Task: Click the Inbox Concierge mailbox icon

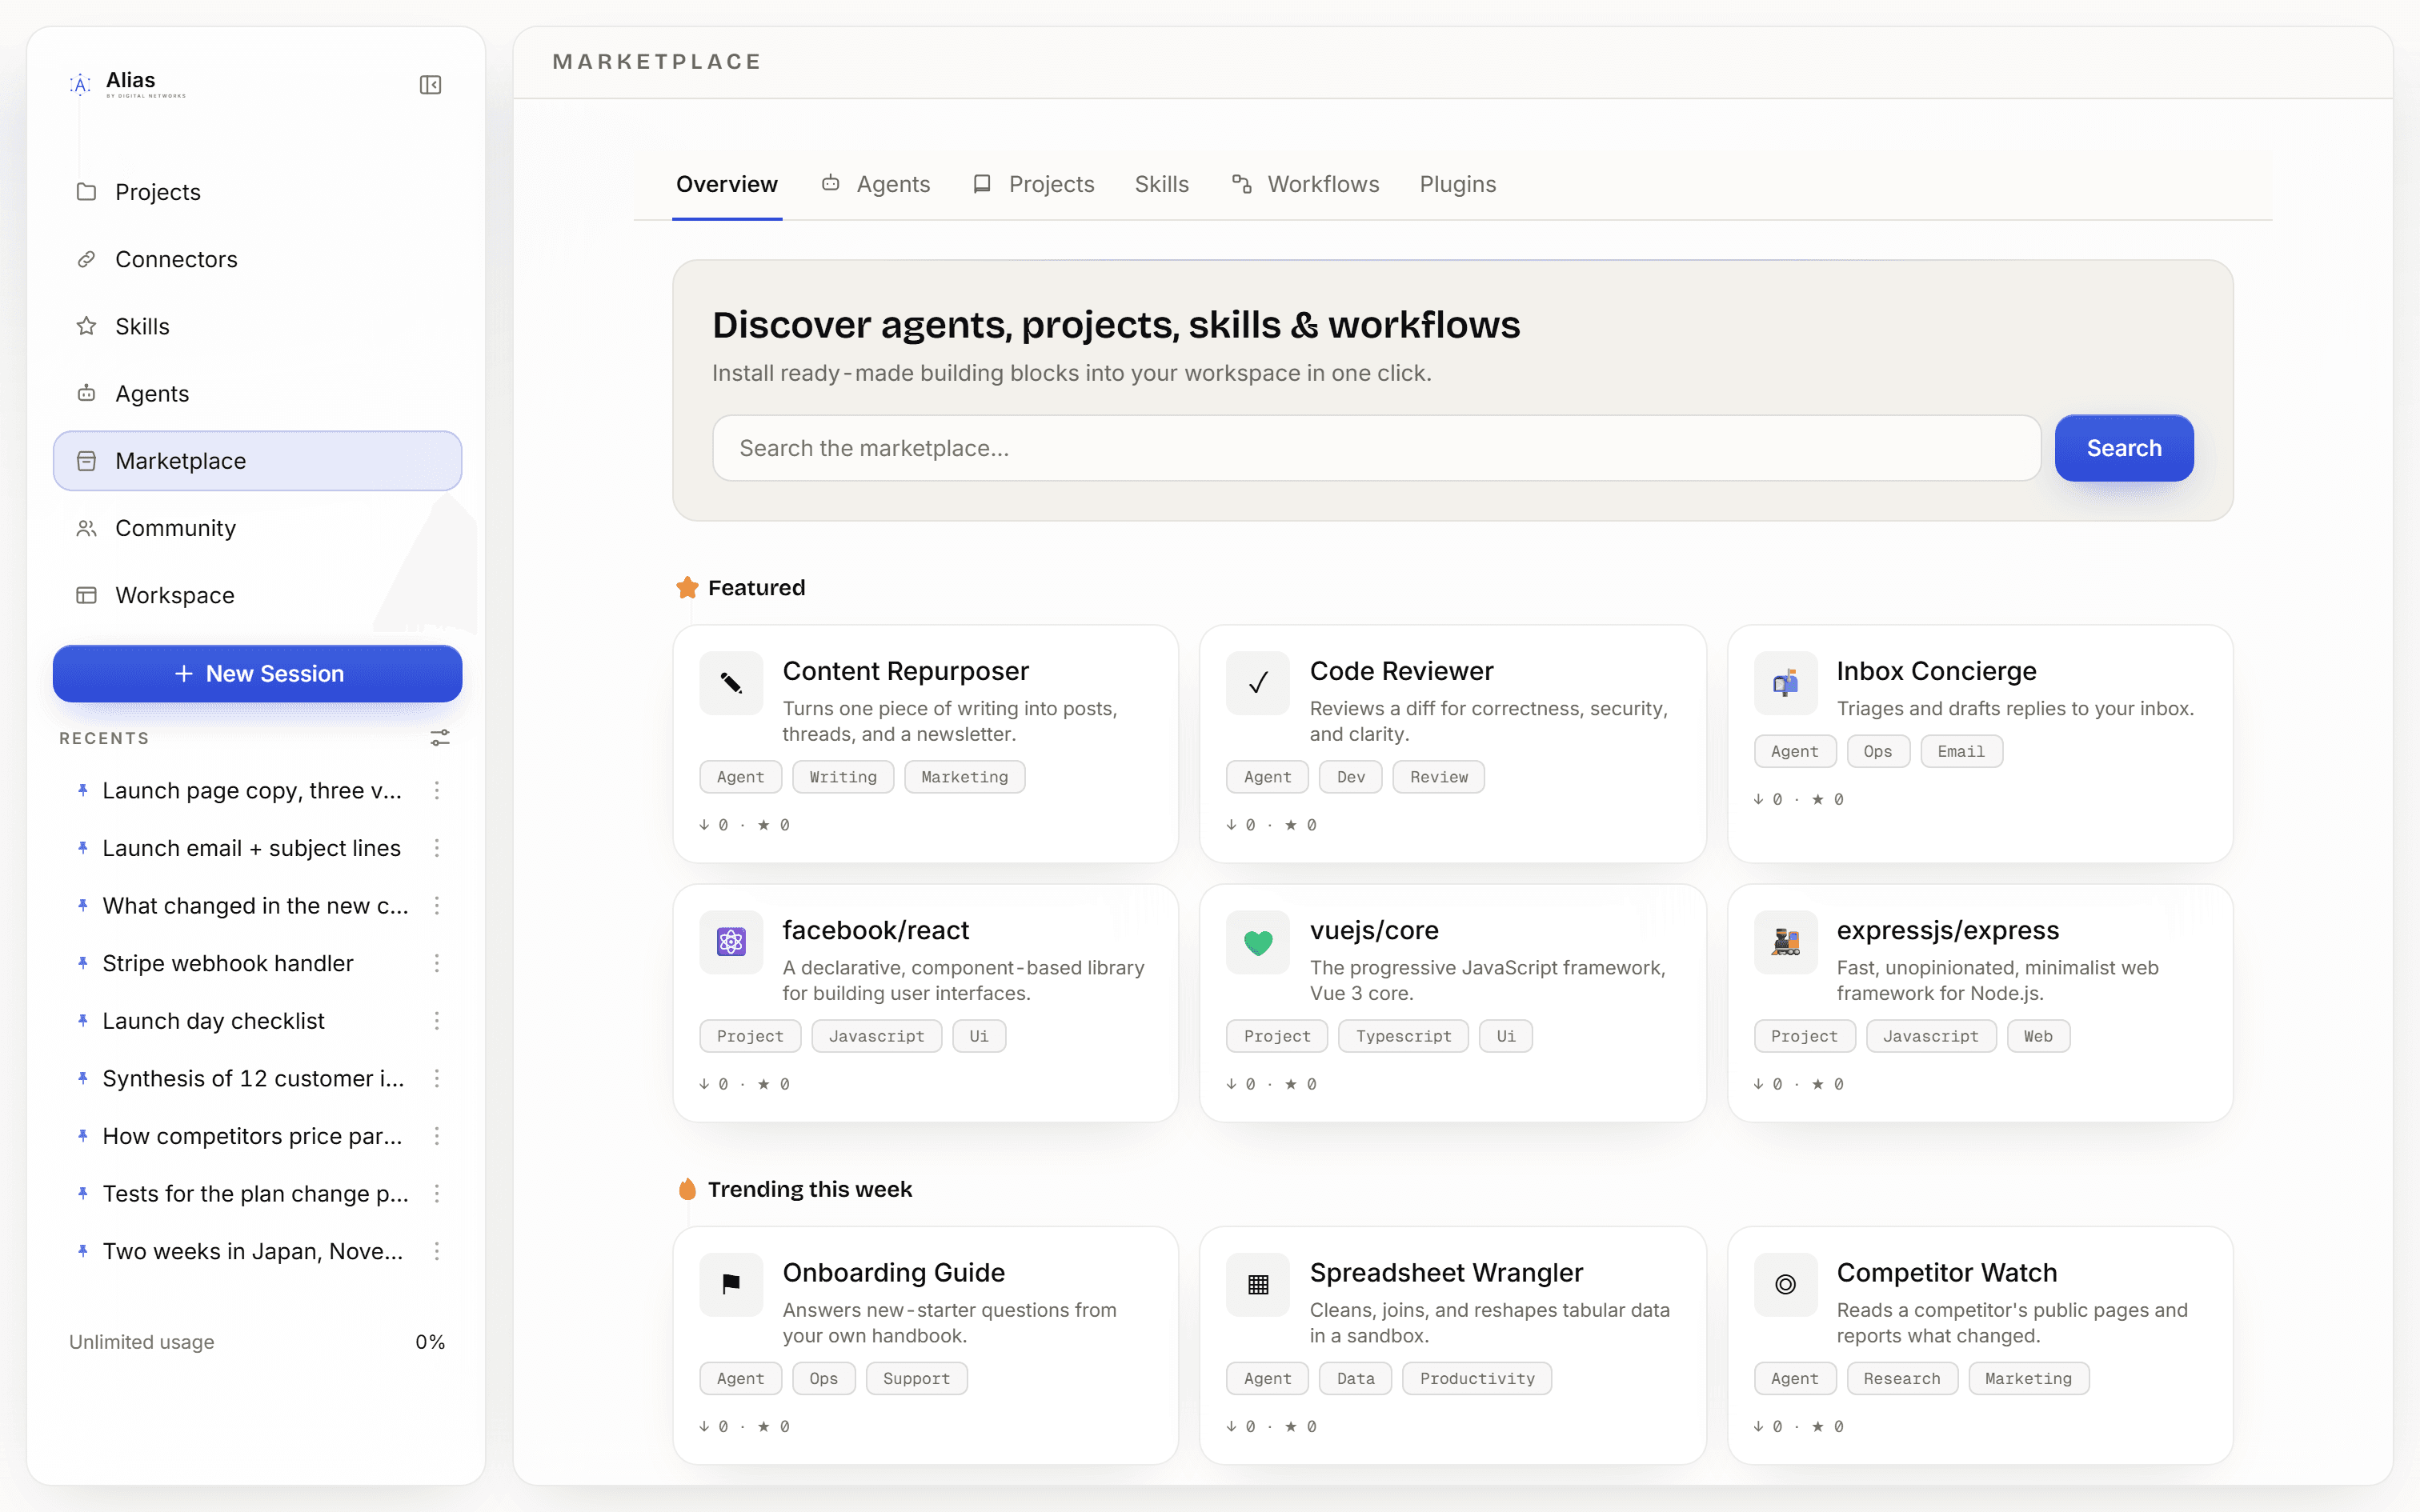Action: [x=1785, y=683]
